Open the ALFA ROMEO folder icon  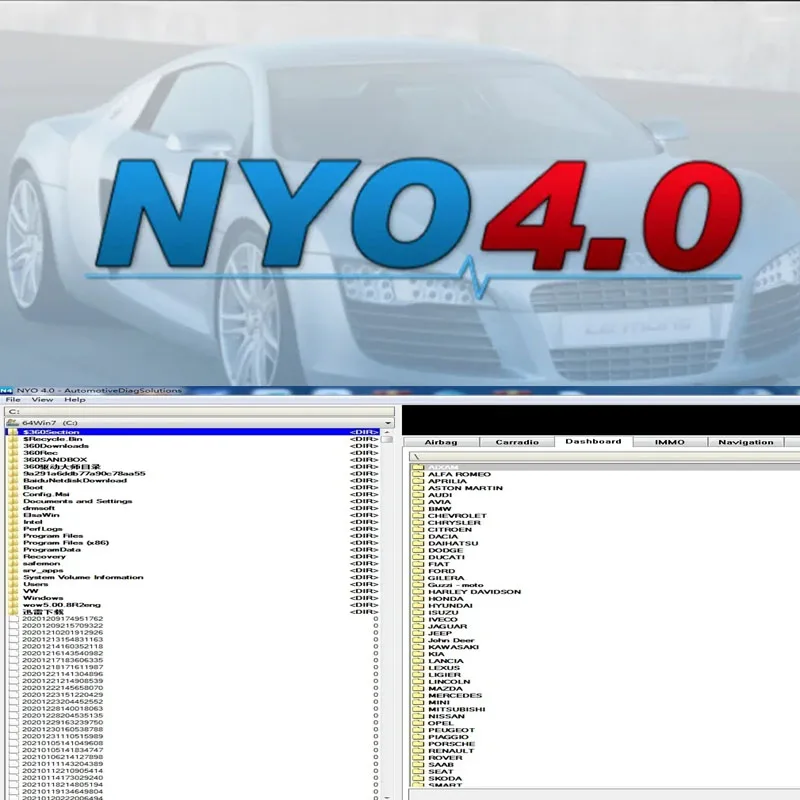[418, 474]
